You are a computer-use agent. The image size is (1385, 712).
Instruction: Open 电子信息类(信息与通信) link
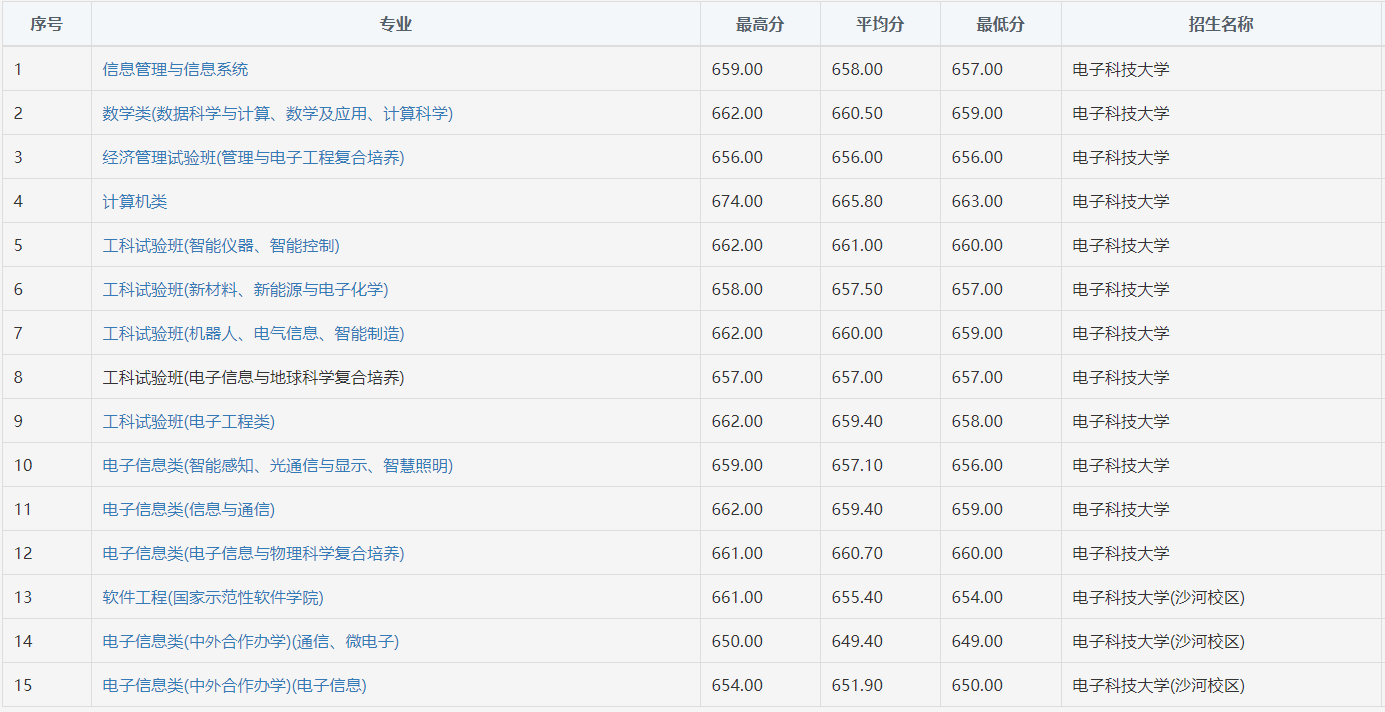point(188,509)
